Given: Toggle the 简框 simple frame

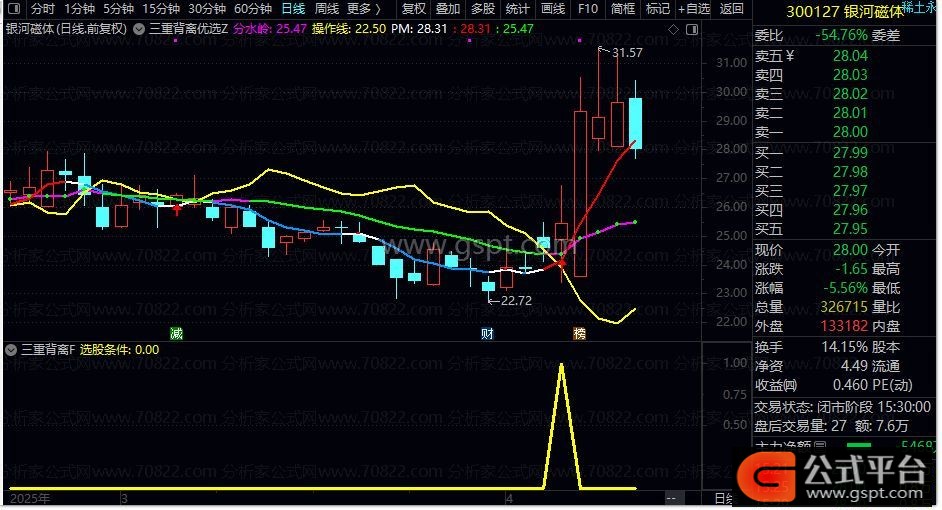Looking at the screenshot, I should [622, 9].
